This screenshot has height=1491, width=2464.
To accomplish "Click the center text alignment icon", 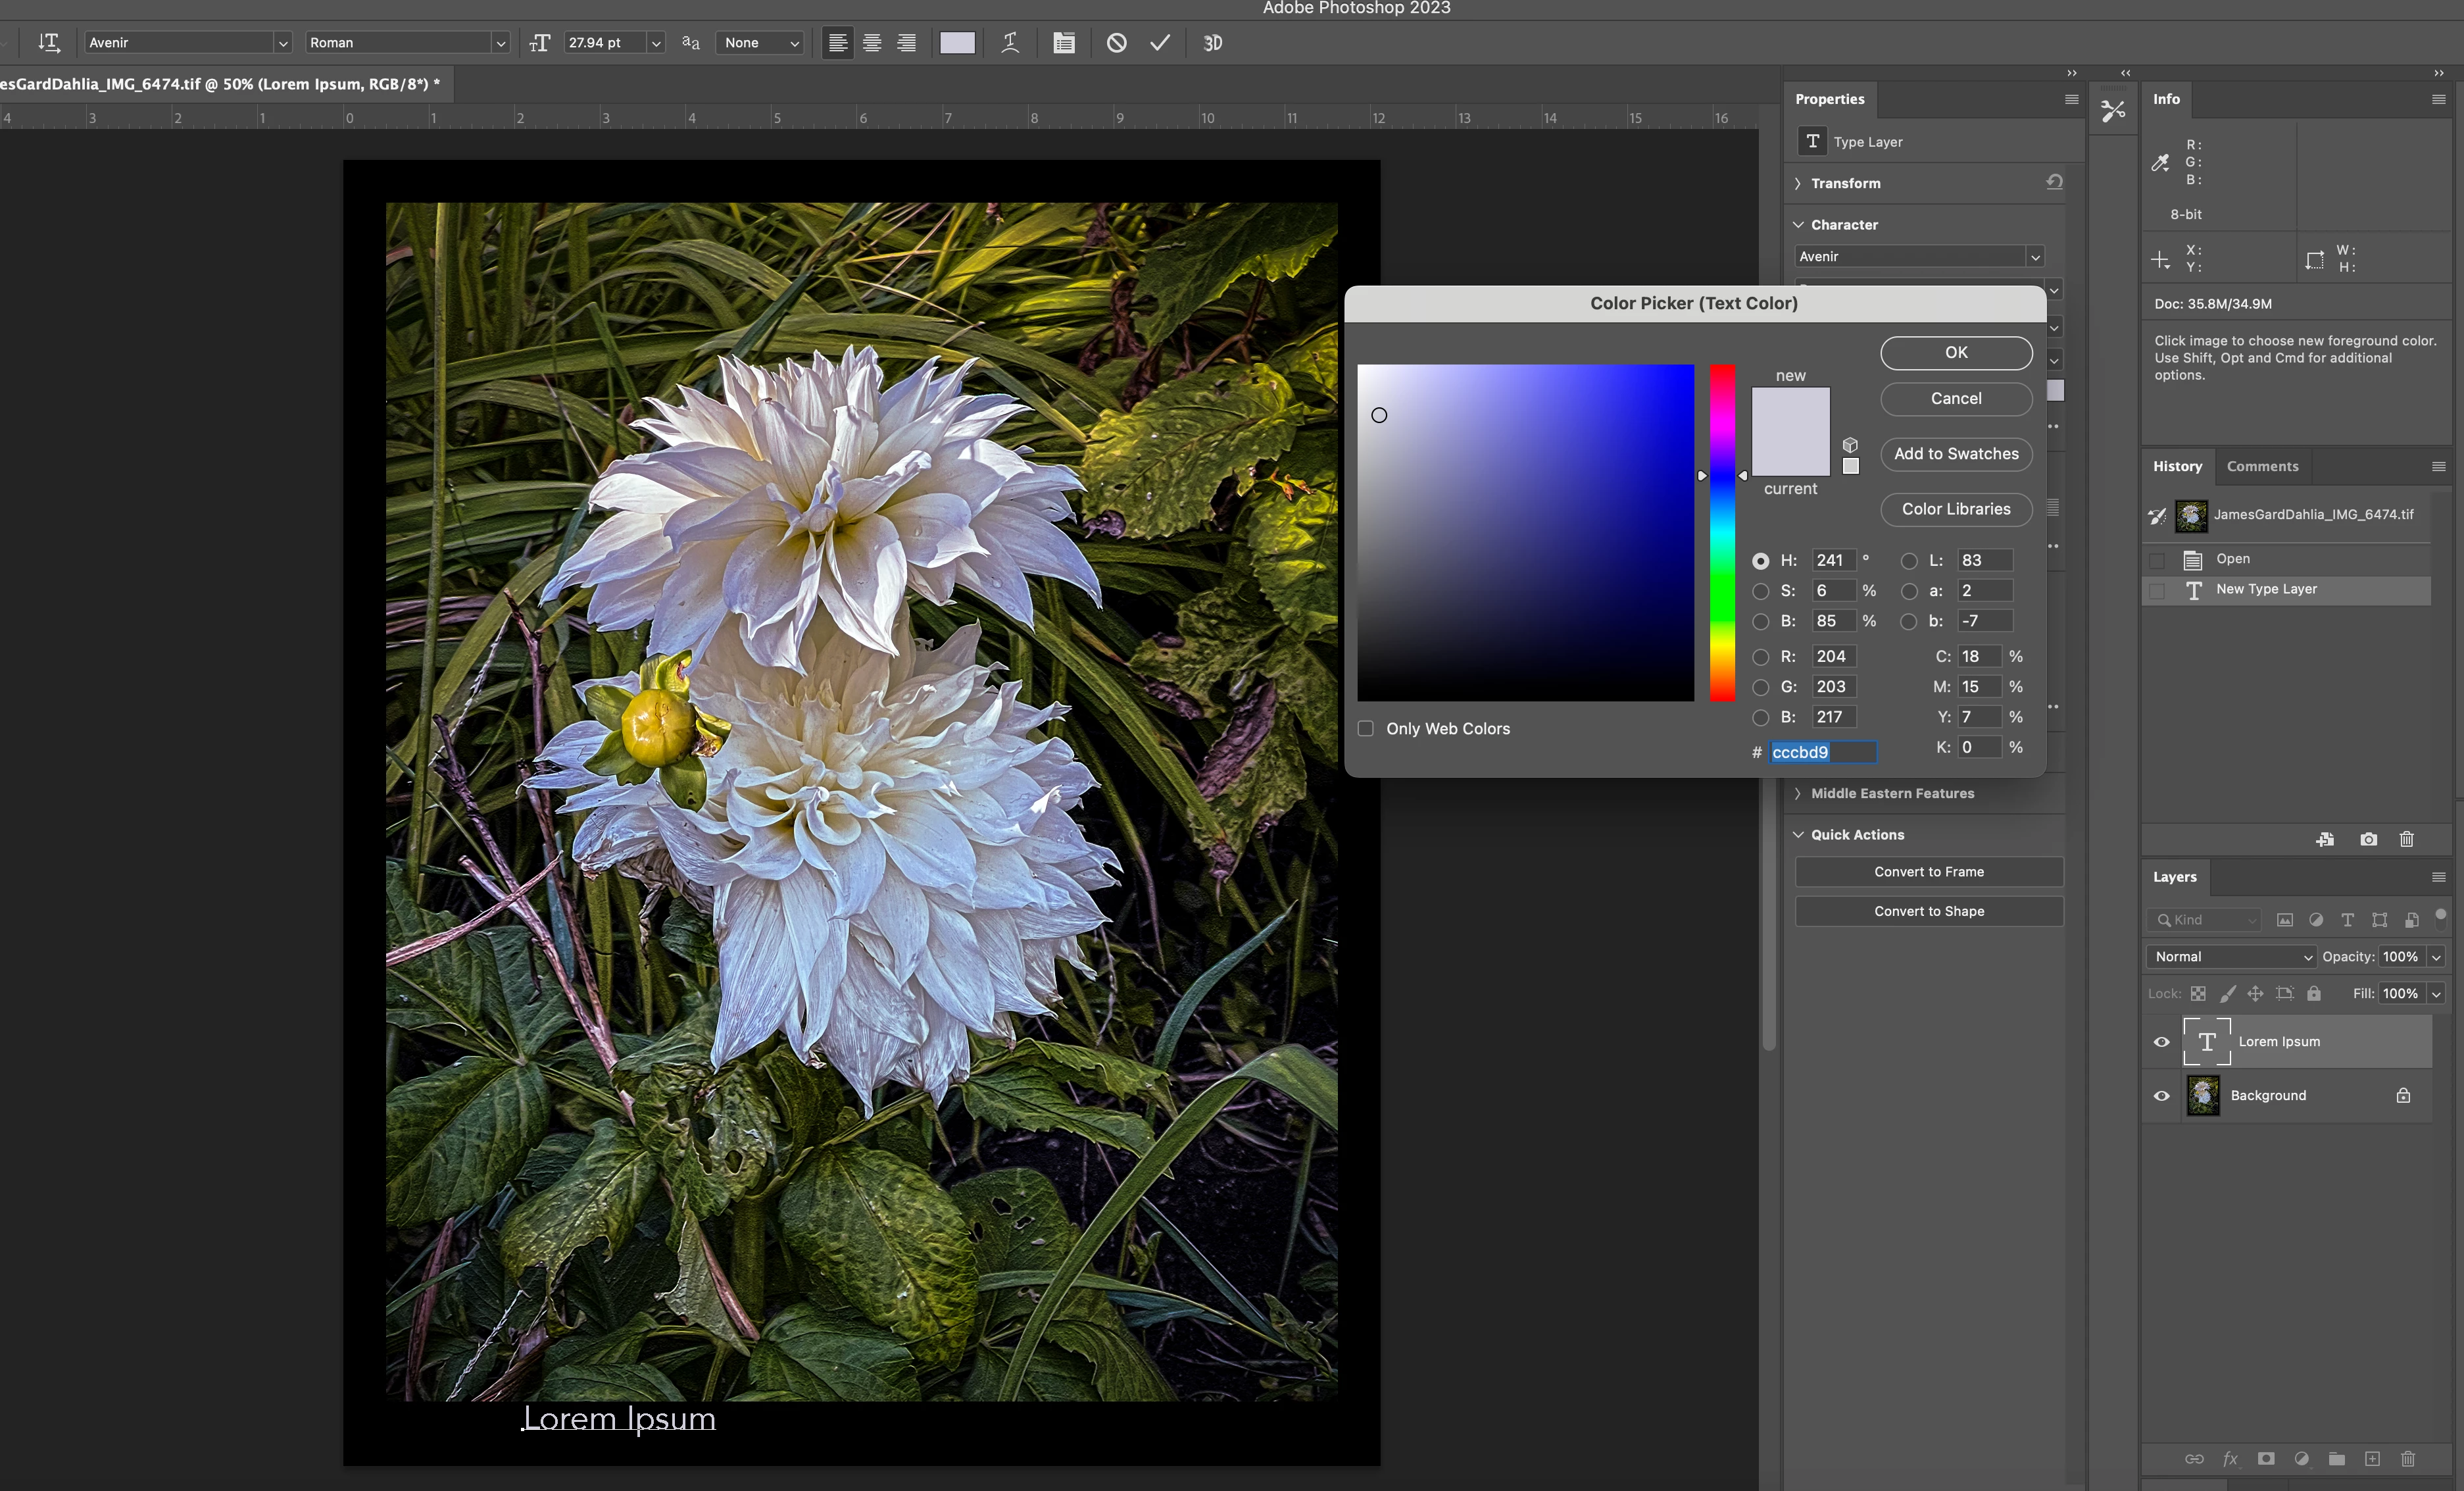I will click(872, 43).
